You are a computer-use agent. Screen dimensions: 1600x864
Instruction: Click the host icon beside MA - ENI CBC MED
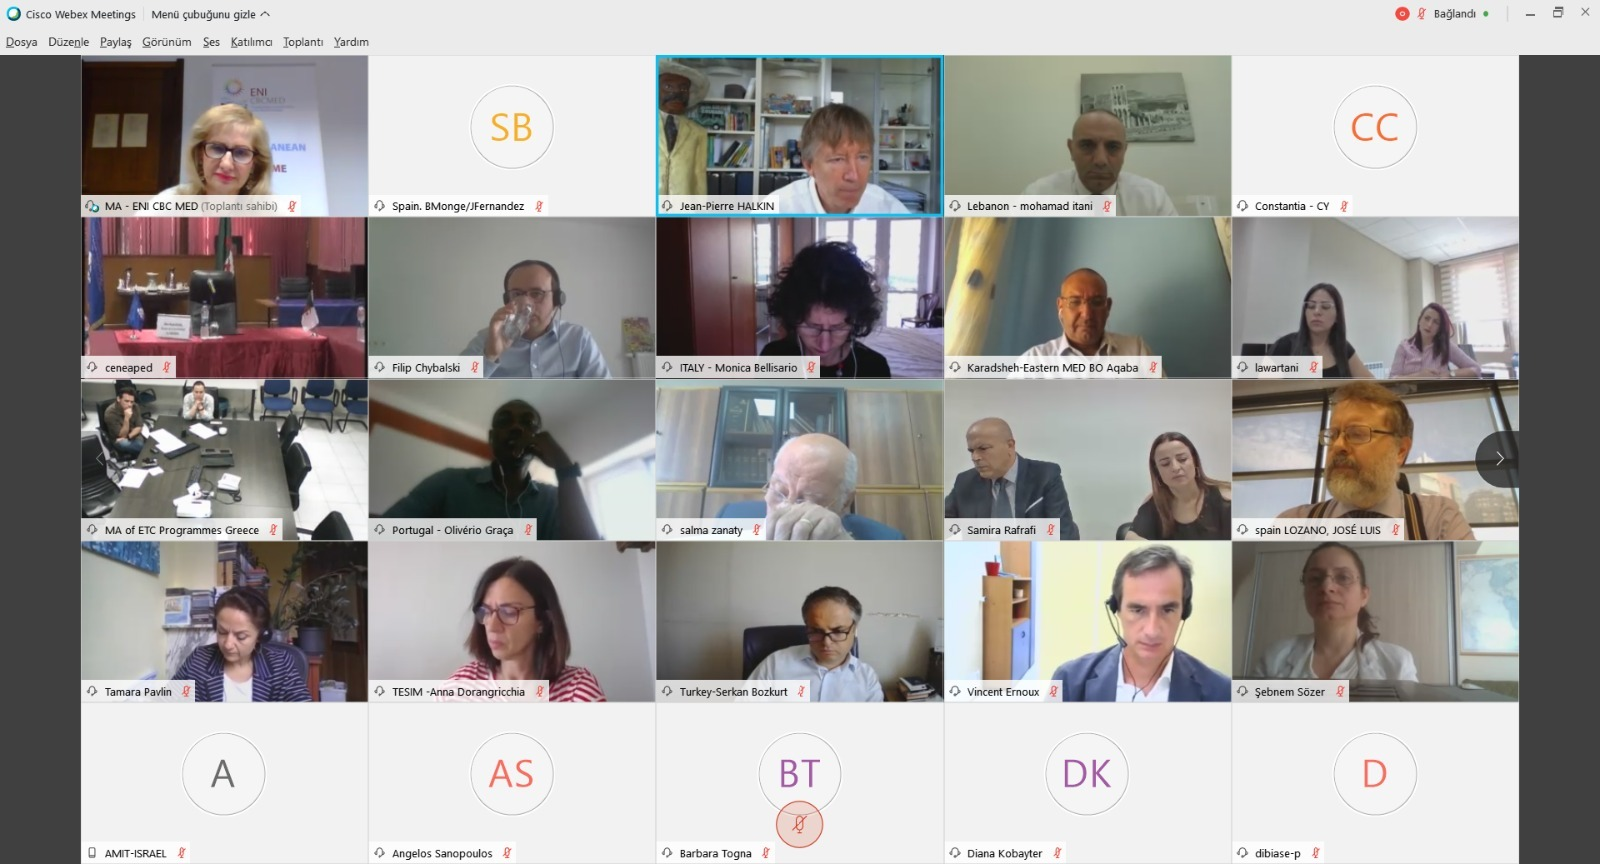(x=92, y=206)
